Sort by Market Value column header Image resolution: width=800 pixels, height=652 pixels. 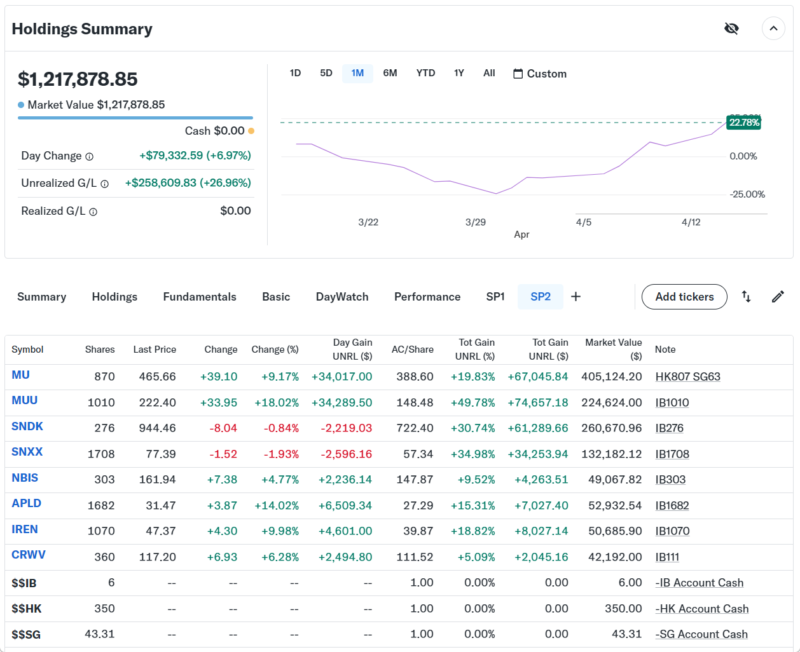(x=613, y=349)
